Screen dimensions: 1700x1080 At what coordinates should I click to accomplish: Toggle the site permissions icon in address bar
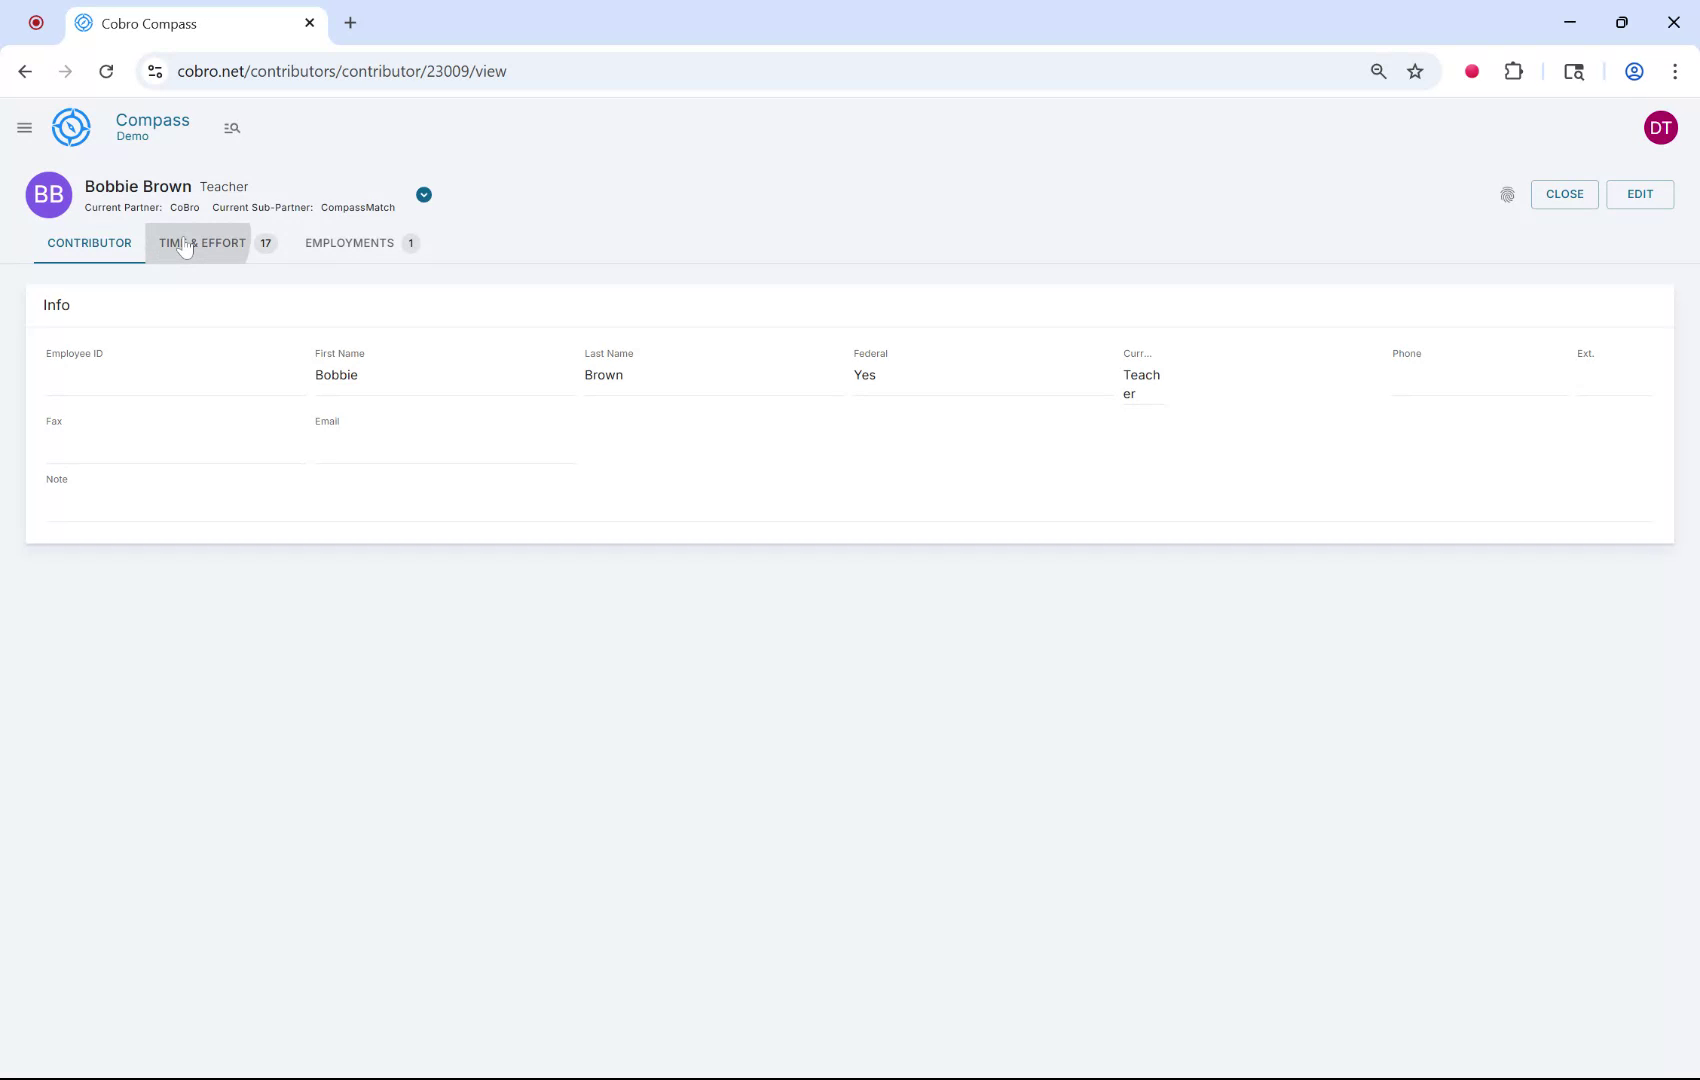pyautogui.click(x=154, y=71)
